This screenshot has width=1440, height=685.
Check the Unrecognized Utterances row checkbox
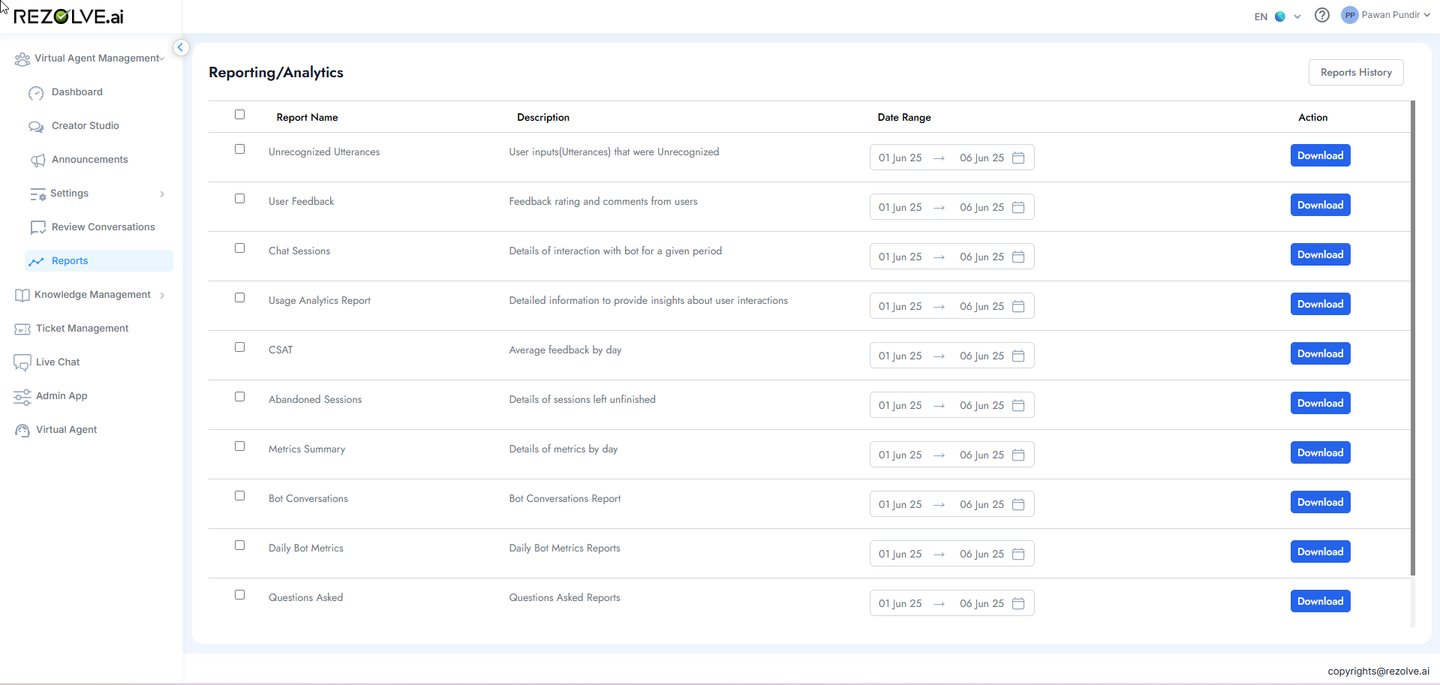click(x=239, y=149)
